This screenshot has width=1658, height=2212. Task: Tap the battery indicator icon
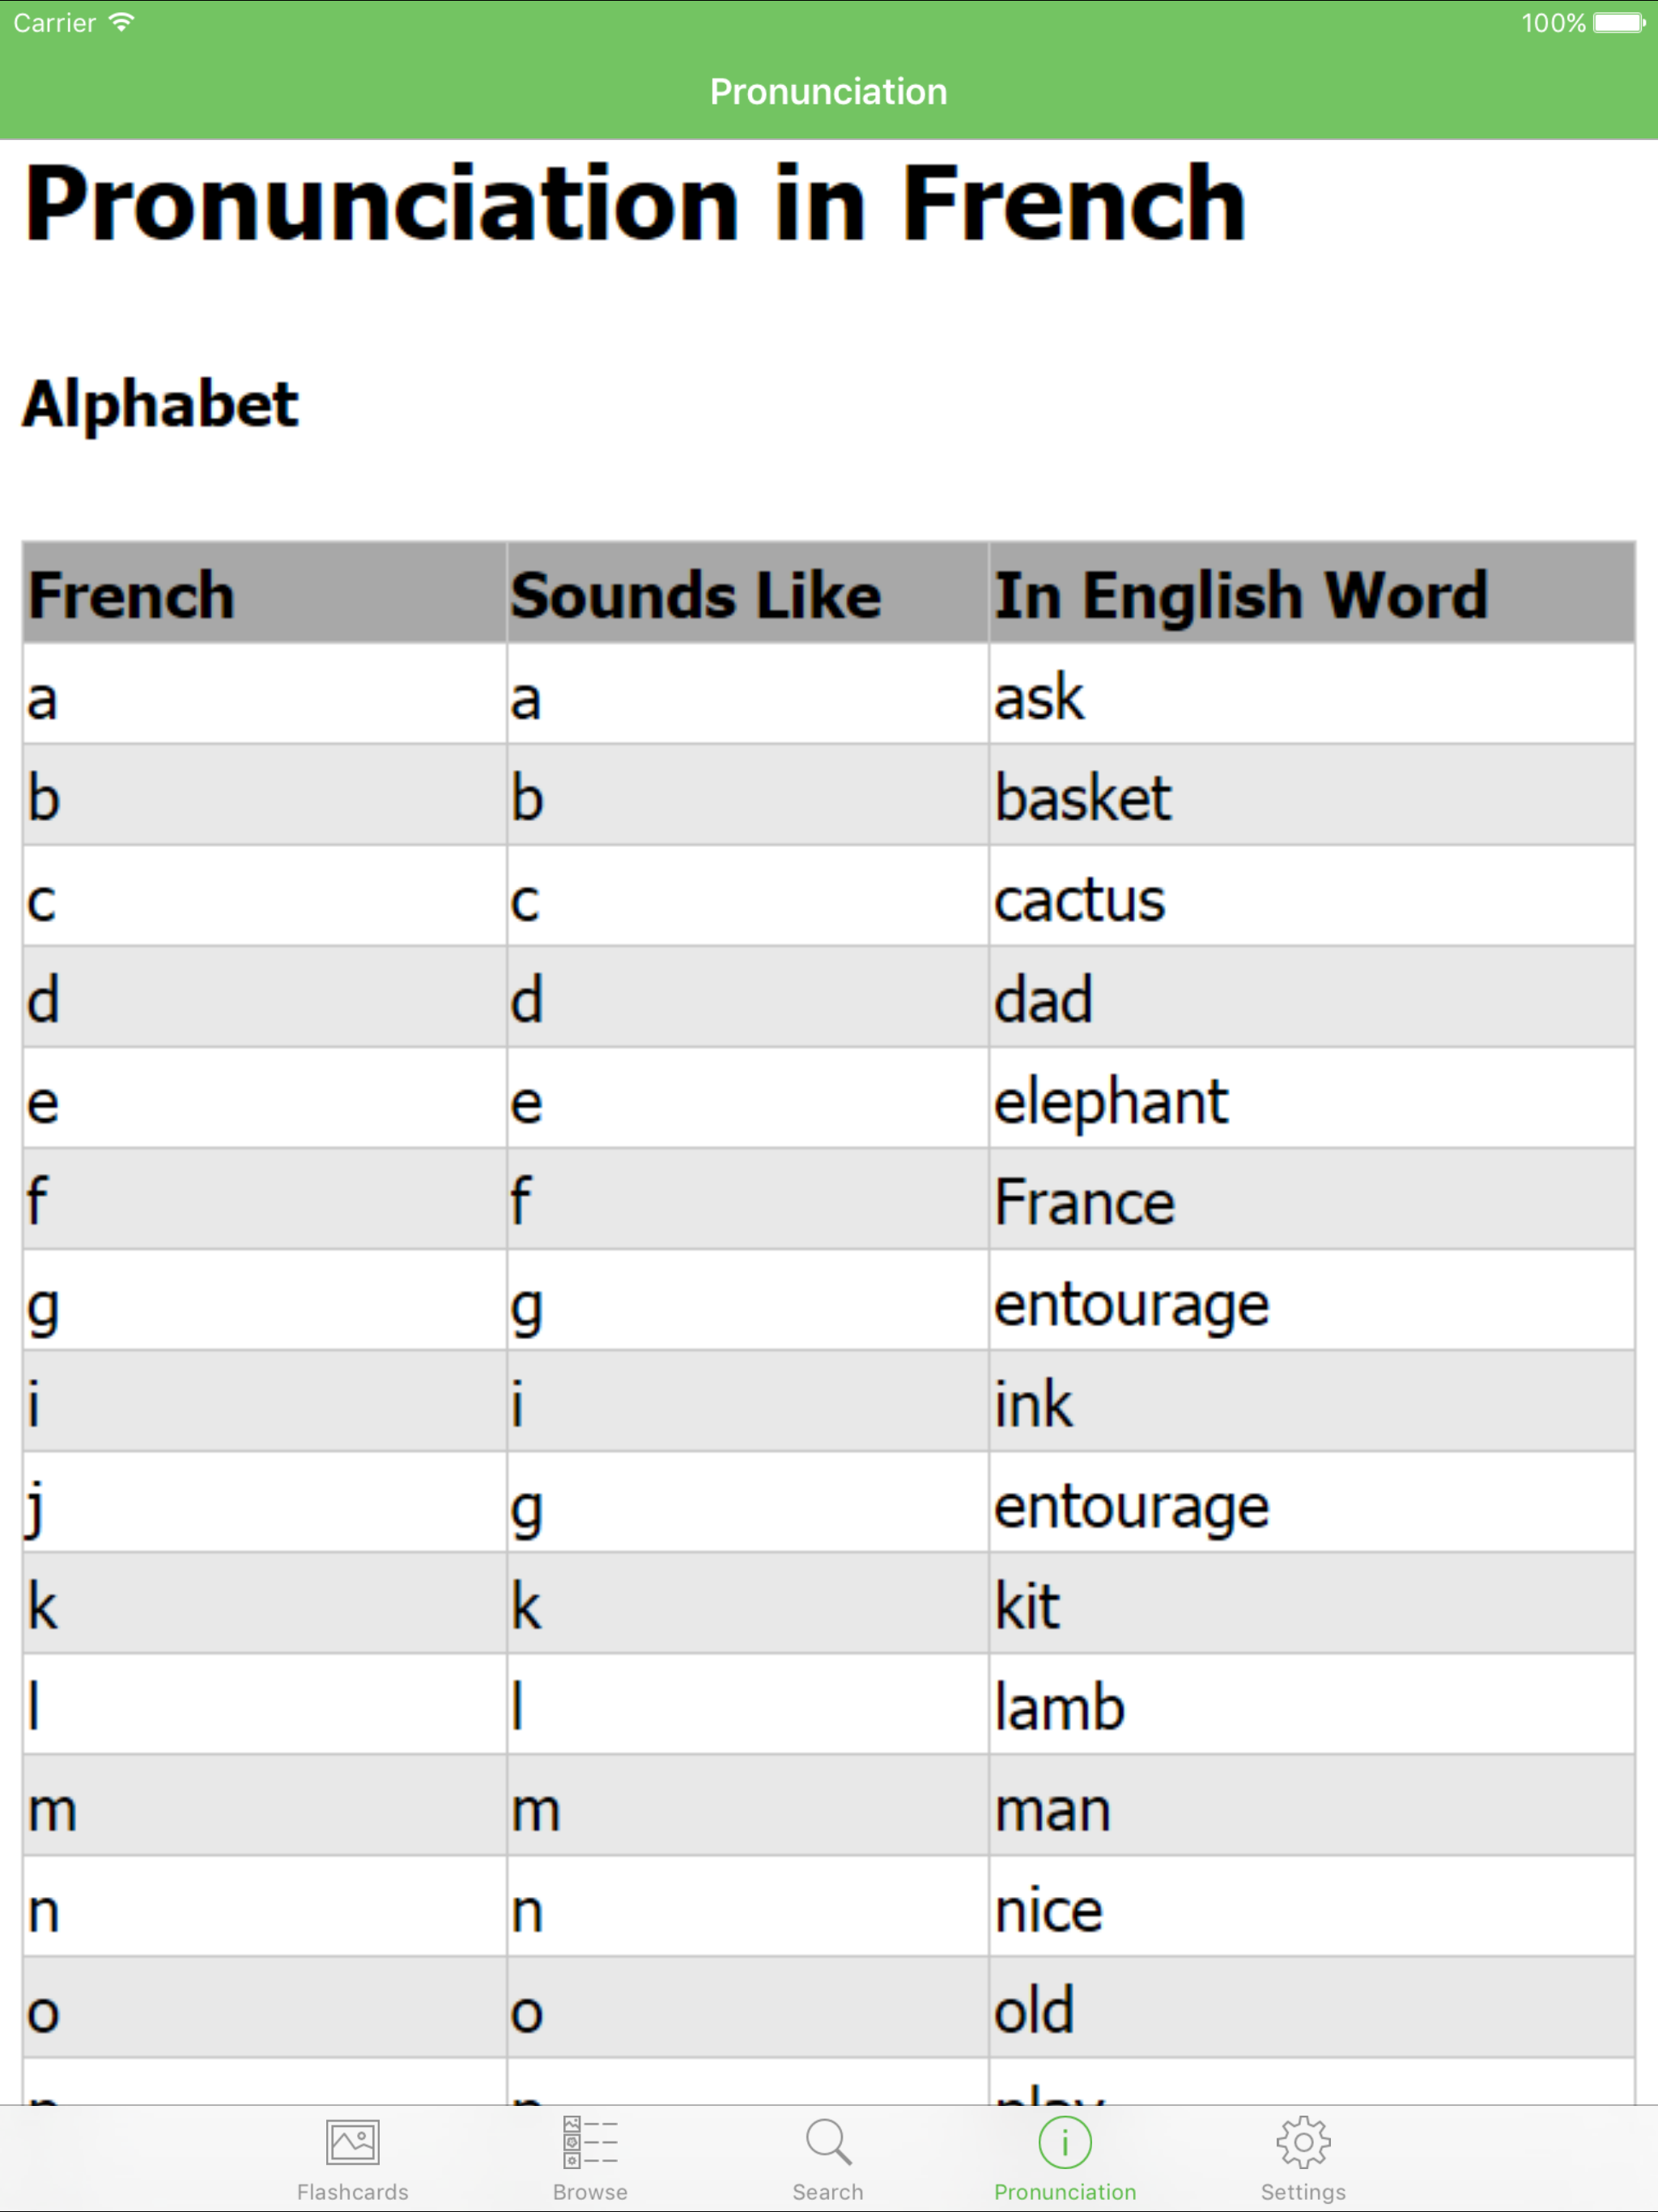tap(1619, 23)
